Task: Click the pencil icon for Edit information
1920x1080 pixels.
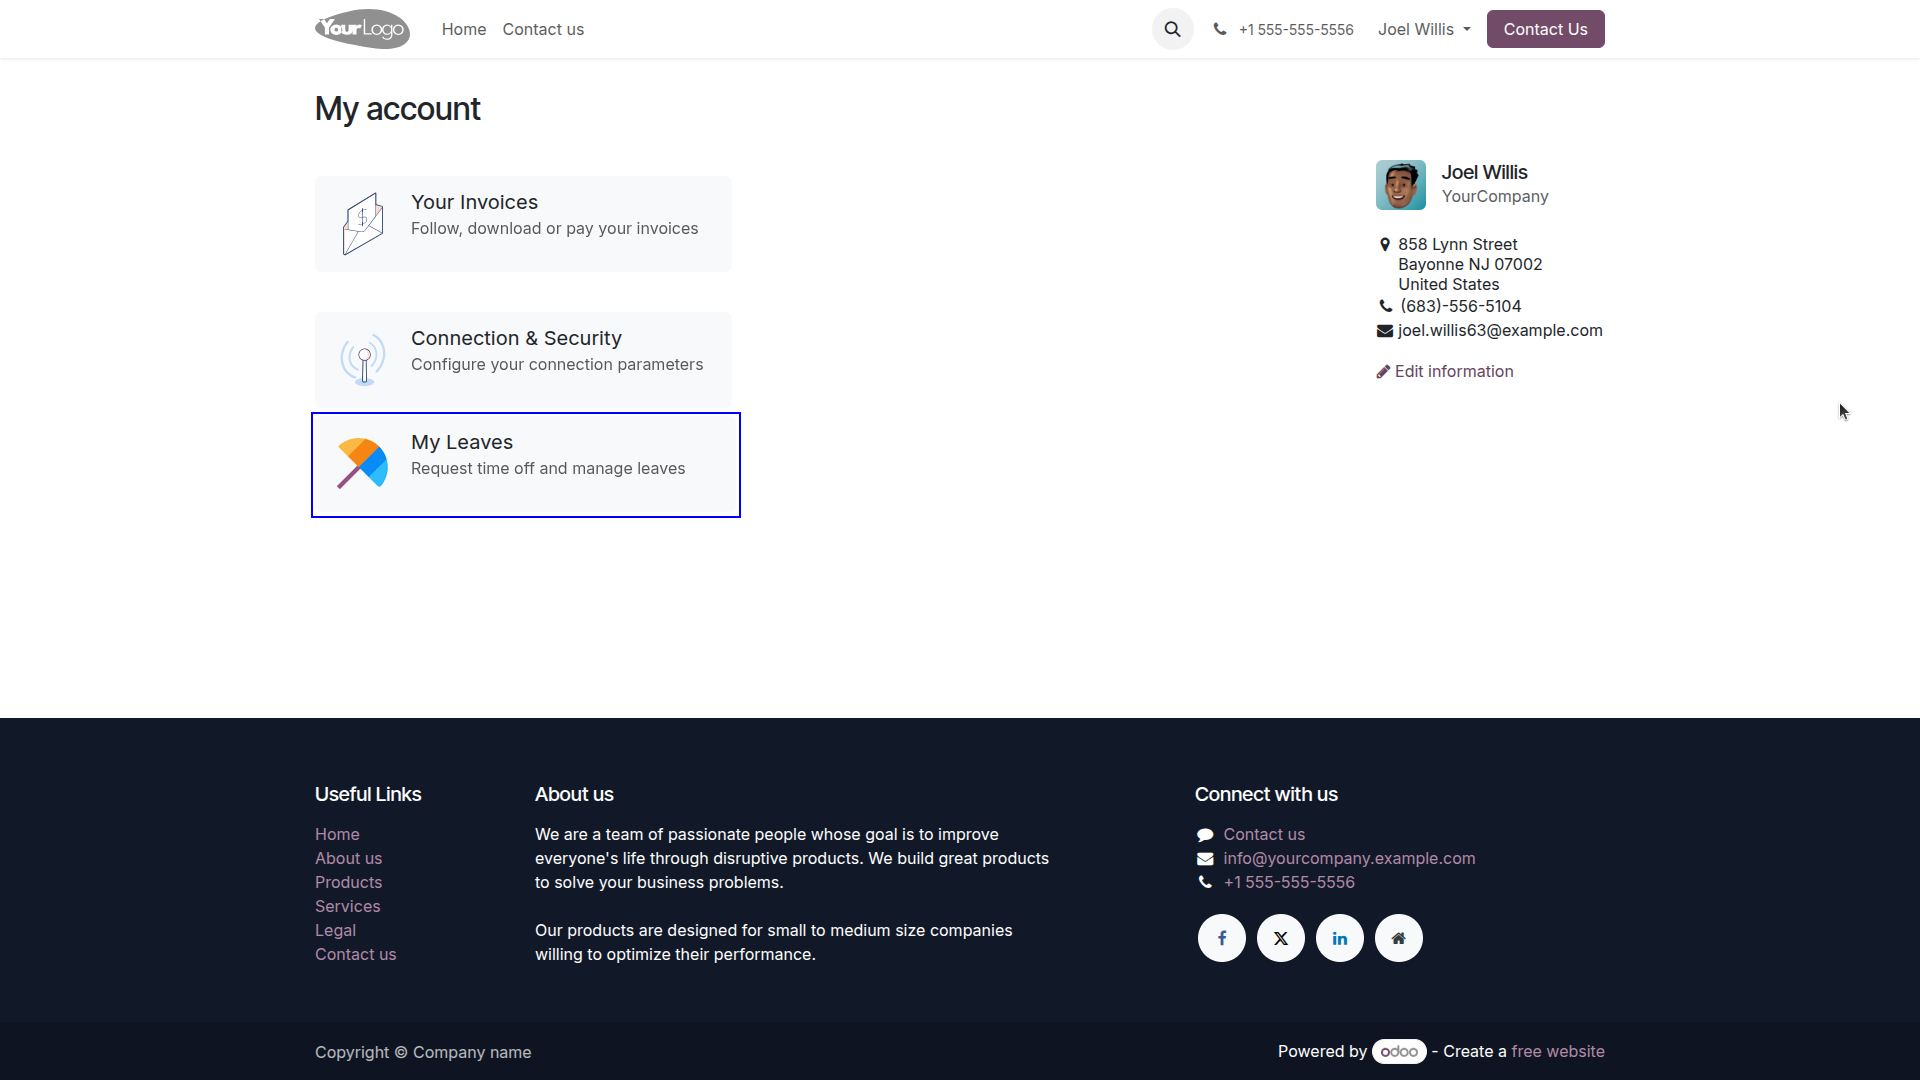Action: (x=1383, y=372)
